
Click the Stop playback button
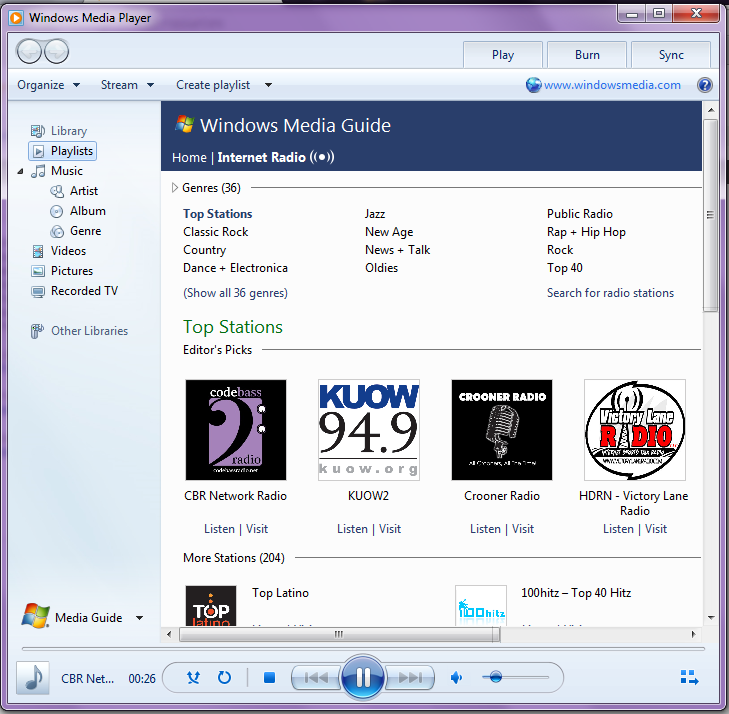pos(269,678)
